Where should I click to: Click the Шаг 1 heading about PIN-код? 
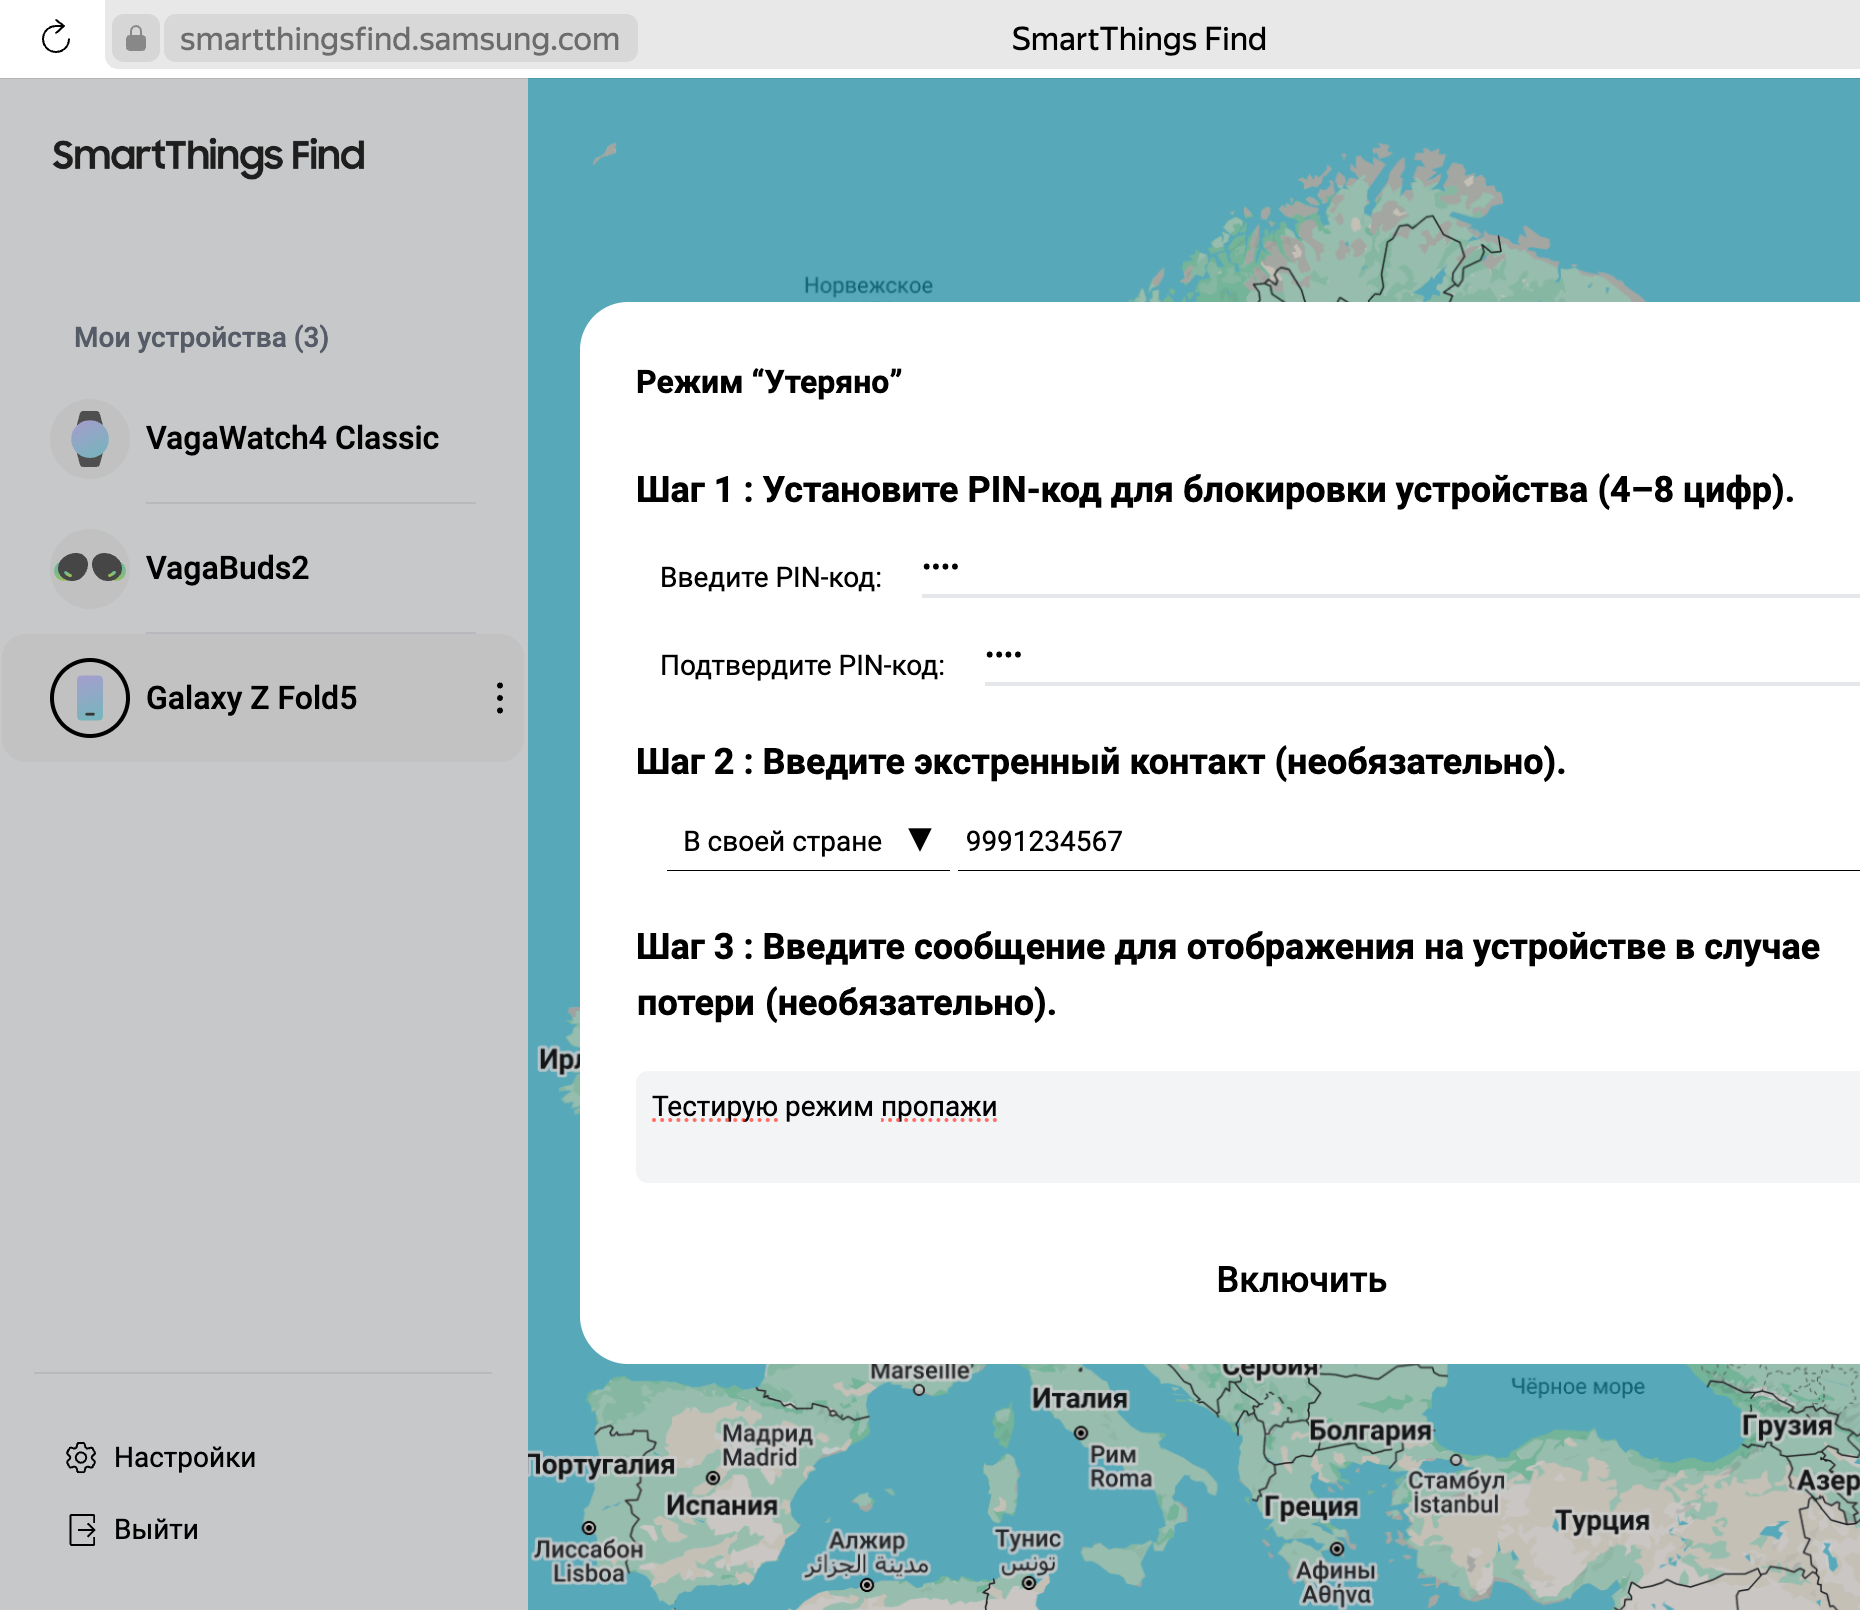click(x=1215, y=490)
